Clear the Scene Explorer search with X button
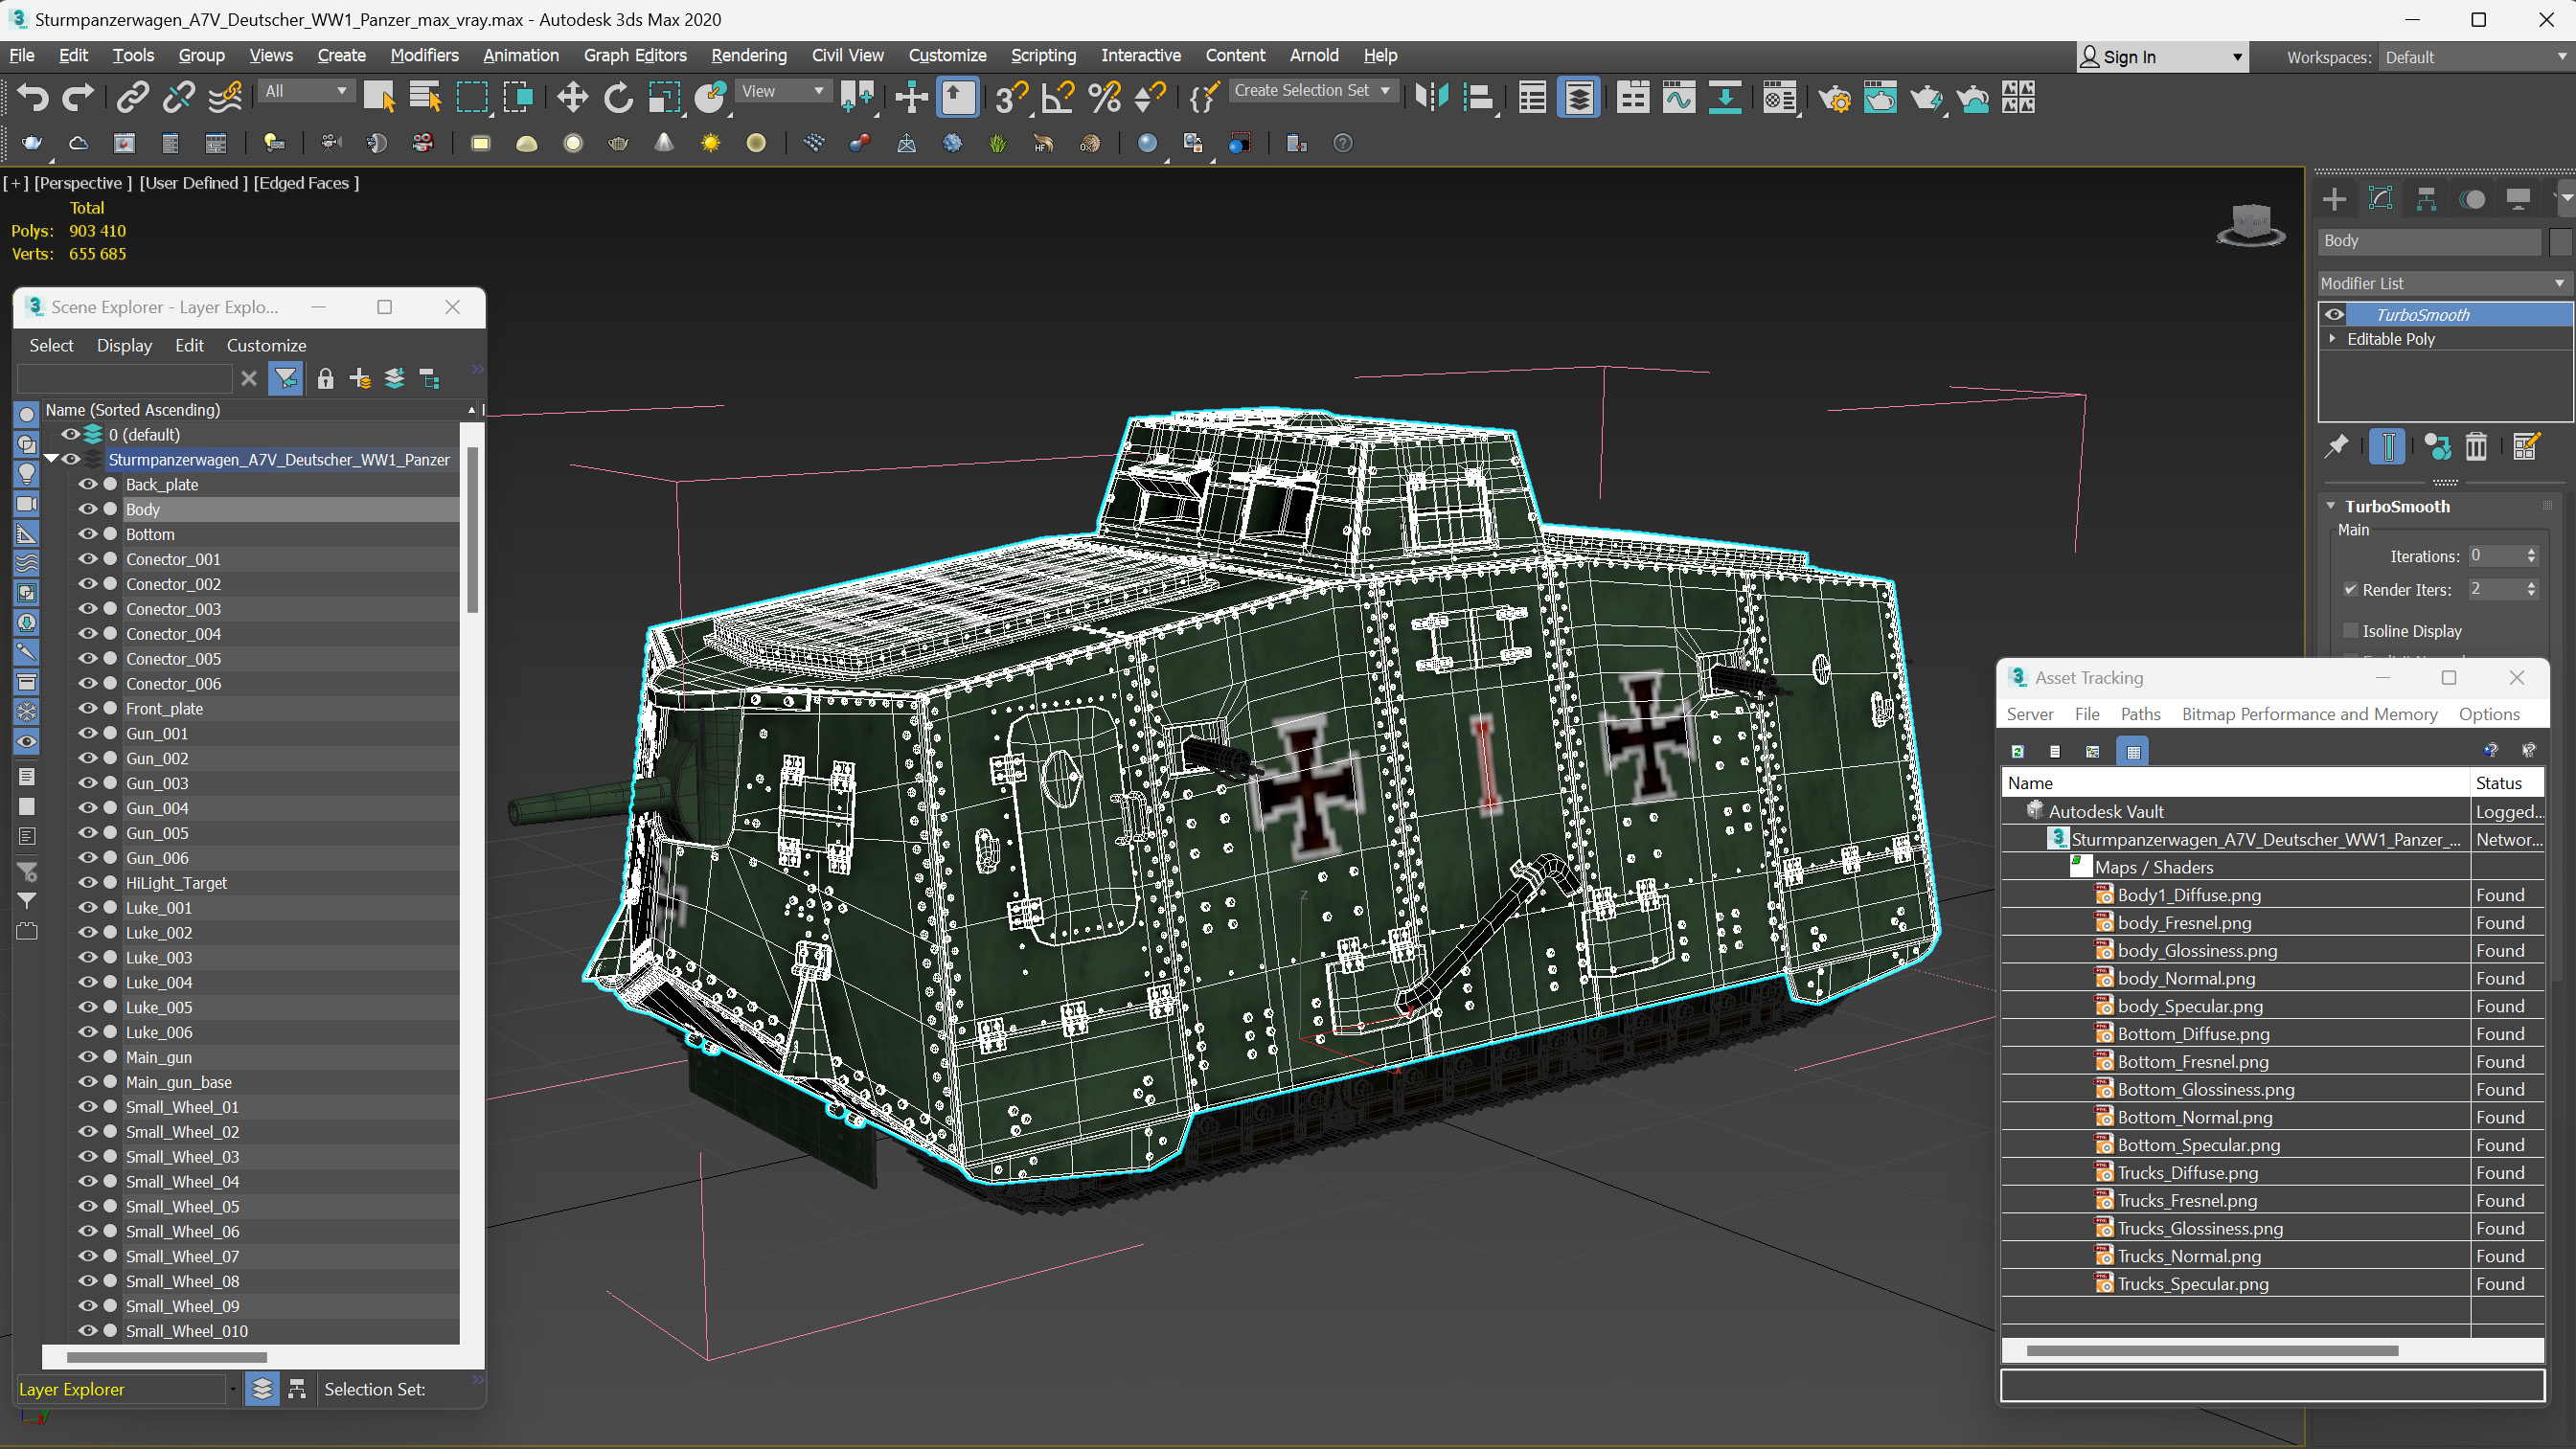The height and width of the screenshot is (1449, 2576). point(249,379)
